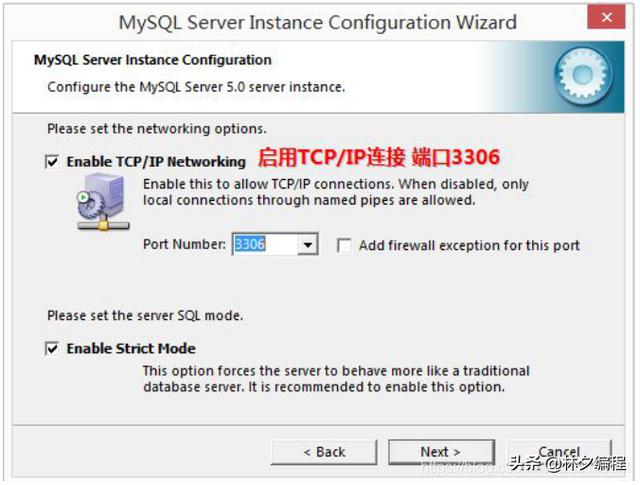Click the Port Number label

[184, 245]
